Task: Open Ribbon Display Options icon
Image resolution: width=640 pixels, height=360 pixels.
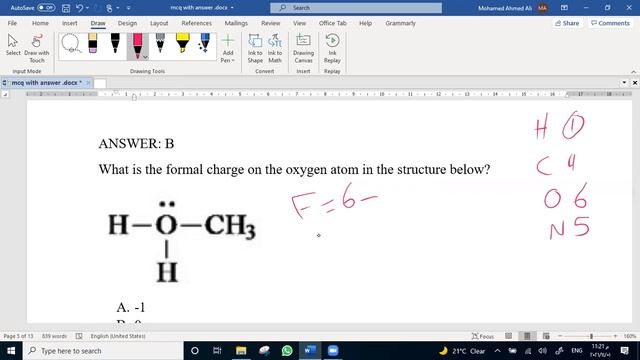Action: tap(564, 8)
